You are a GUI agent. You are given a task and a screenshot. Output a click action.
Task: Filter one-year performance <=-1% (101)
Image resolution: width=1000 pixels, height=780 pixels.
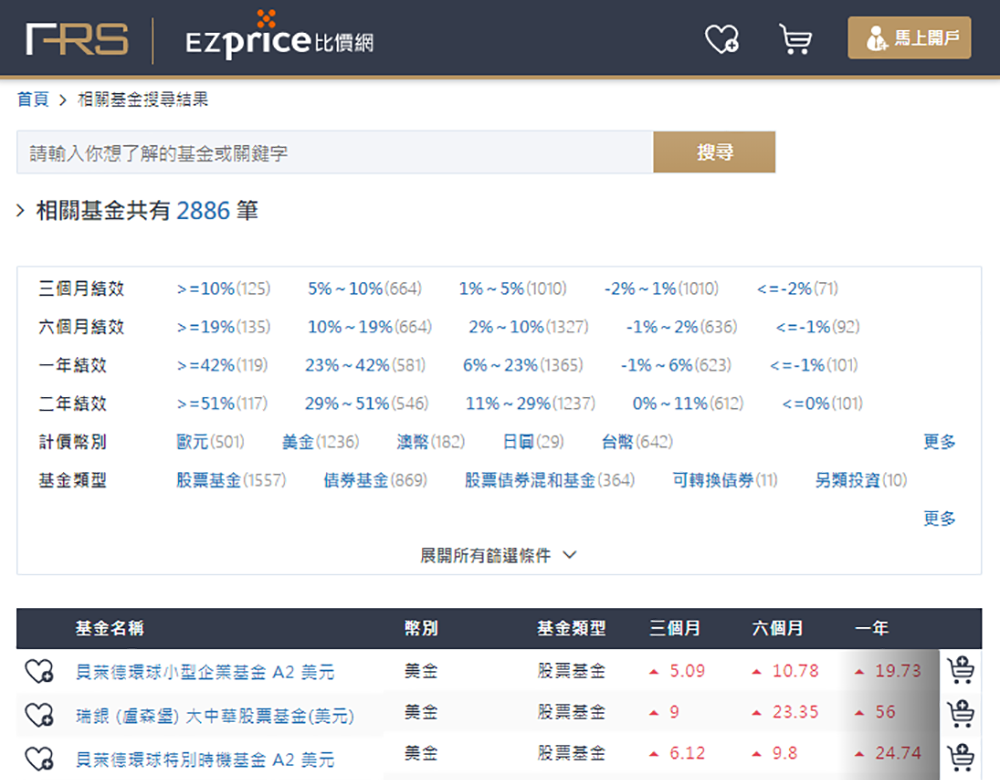point(814,365)
